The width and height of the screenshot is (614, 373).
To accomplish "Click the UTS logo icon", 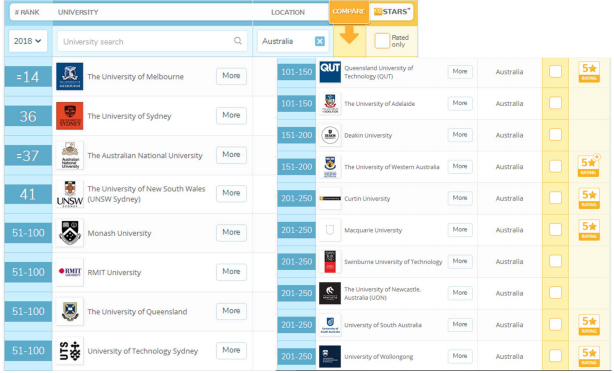I will [69, 351].
